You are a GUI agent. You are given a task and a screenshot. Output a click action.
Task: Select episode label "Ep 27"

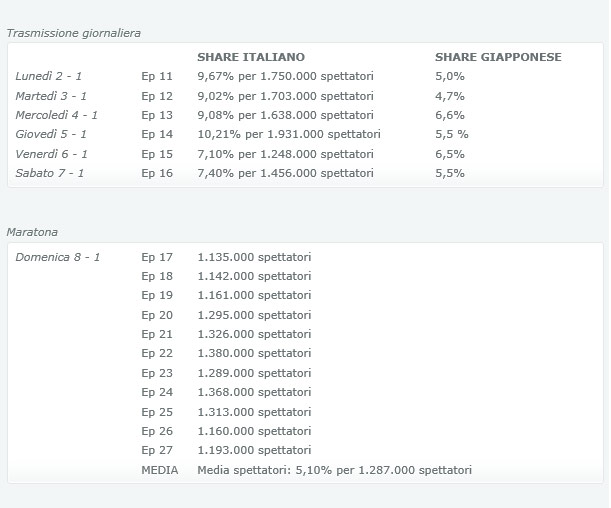tap(157, 450)
